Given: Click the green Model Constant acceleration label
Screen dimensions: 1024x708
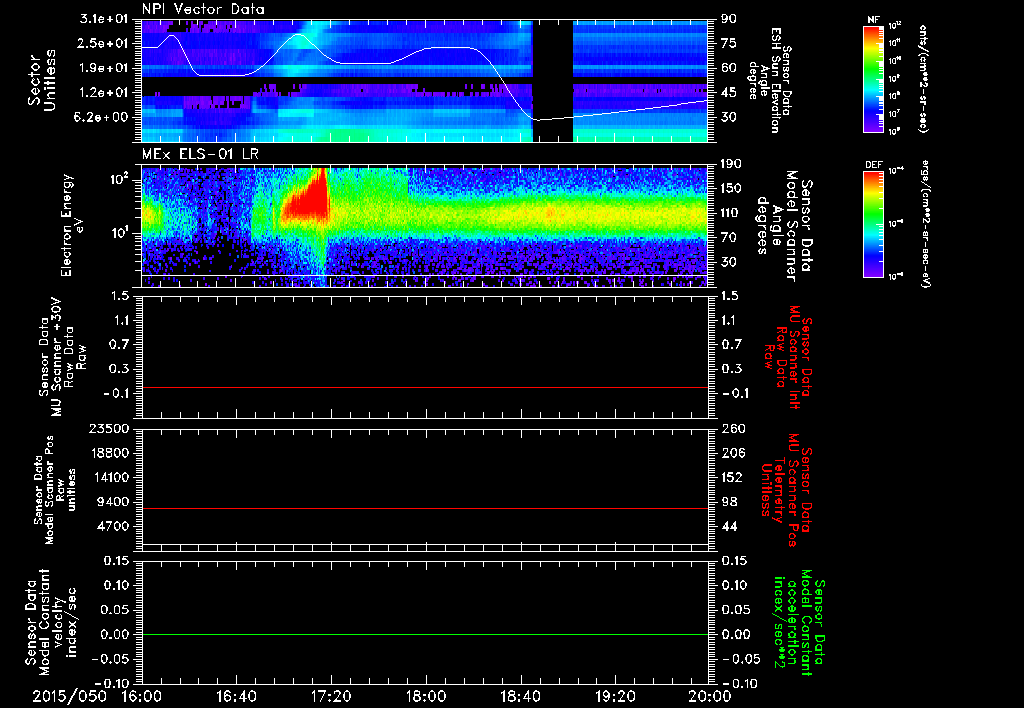Looking at the screenshot, I should coord(799,620).
